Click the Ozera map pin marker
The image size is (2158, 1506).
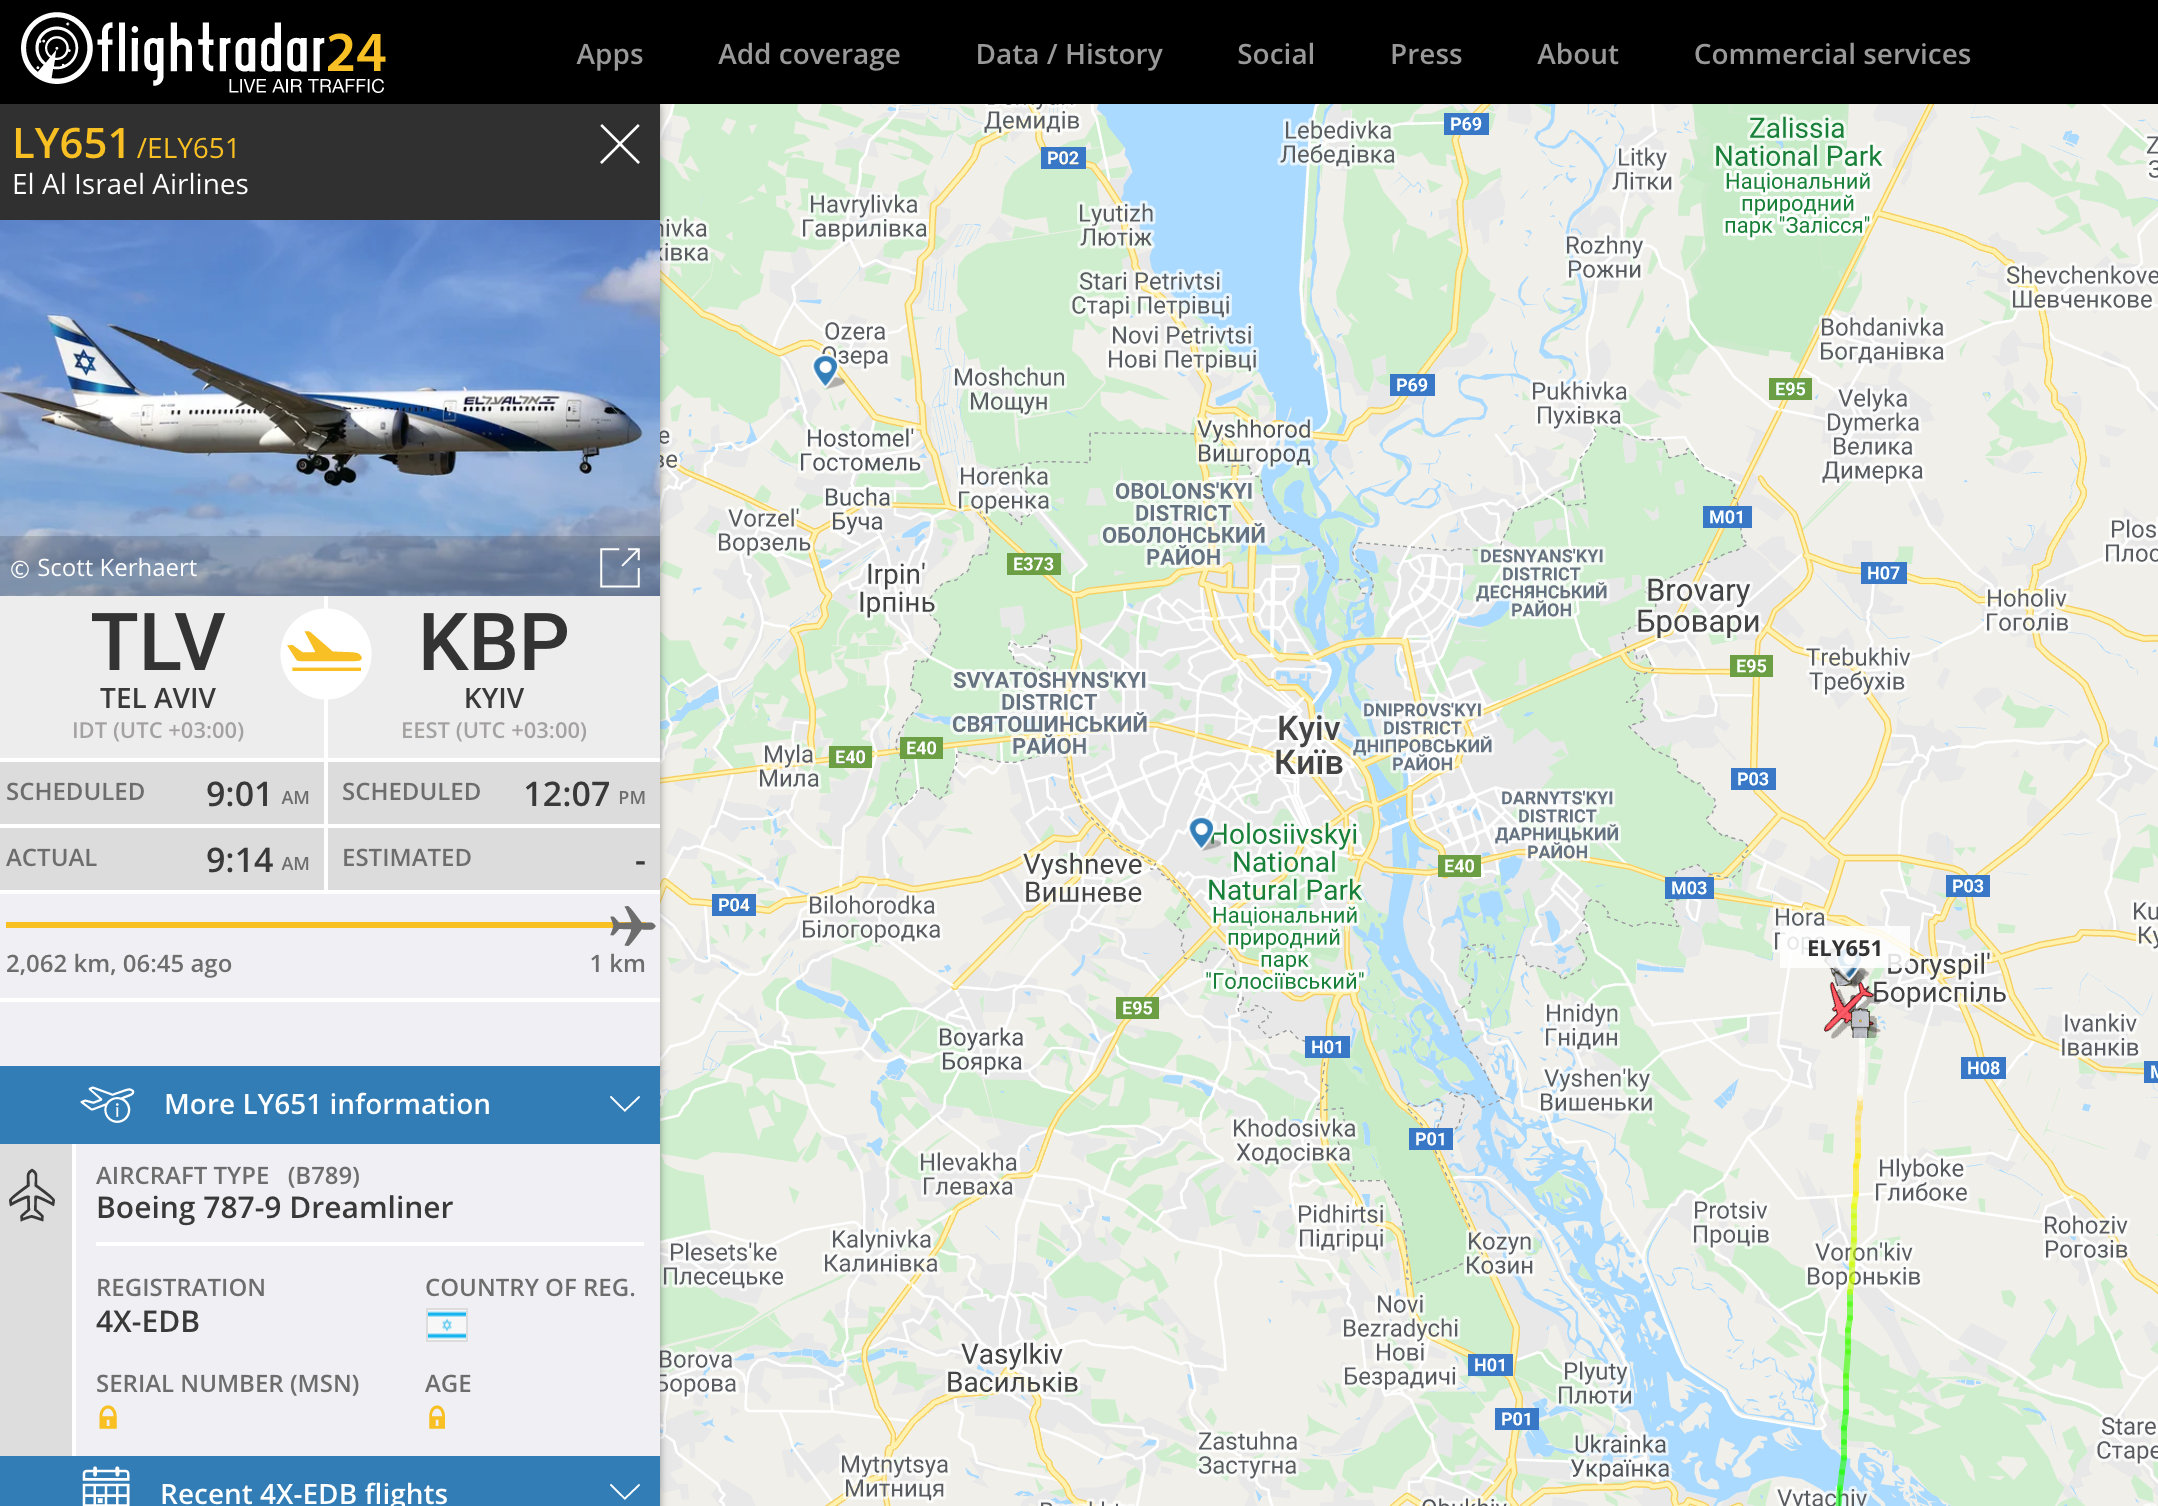coord(825,370)
